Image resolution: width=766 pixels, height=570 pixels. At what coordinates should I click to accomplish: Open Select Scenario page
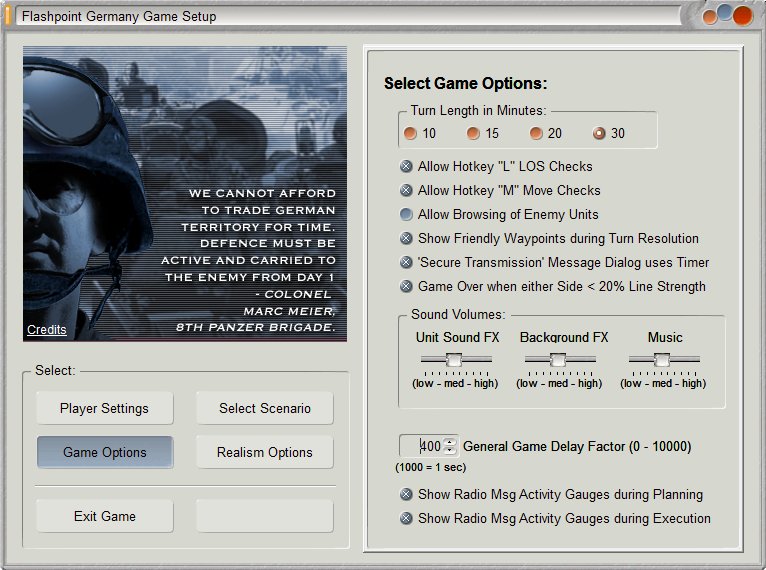click(x=265, y=408)
